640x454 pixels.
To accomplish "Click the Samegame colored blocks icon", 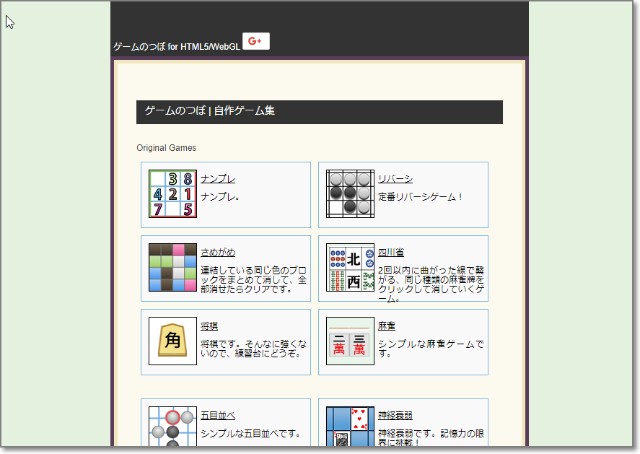I will (173, 267).
